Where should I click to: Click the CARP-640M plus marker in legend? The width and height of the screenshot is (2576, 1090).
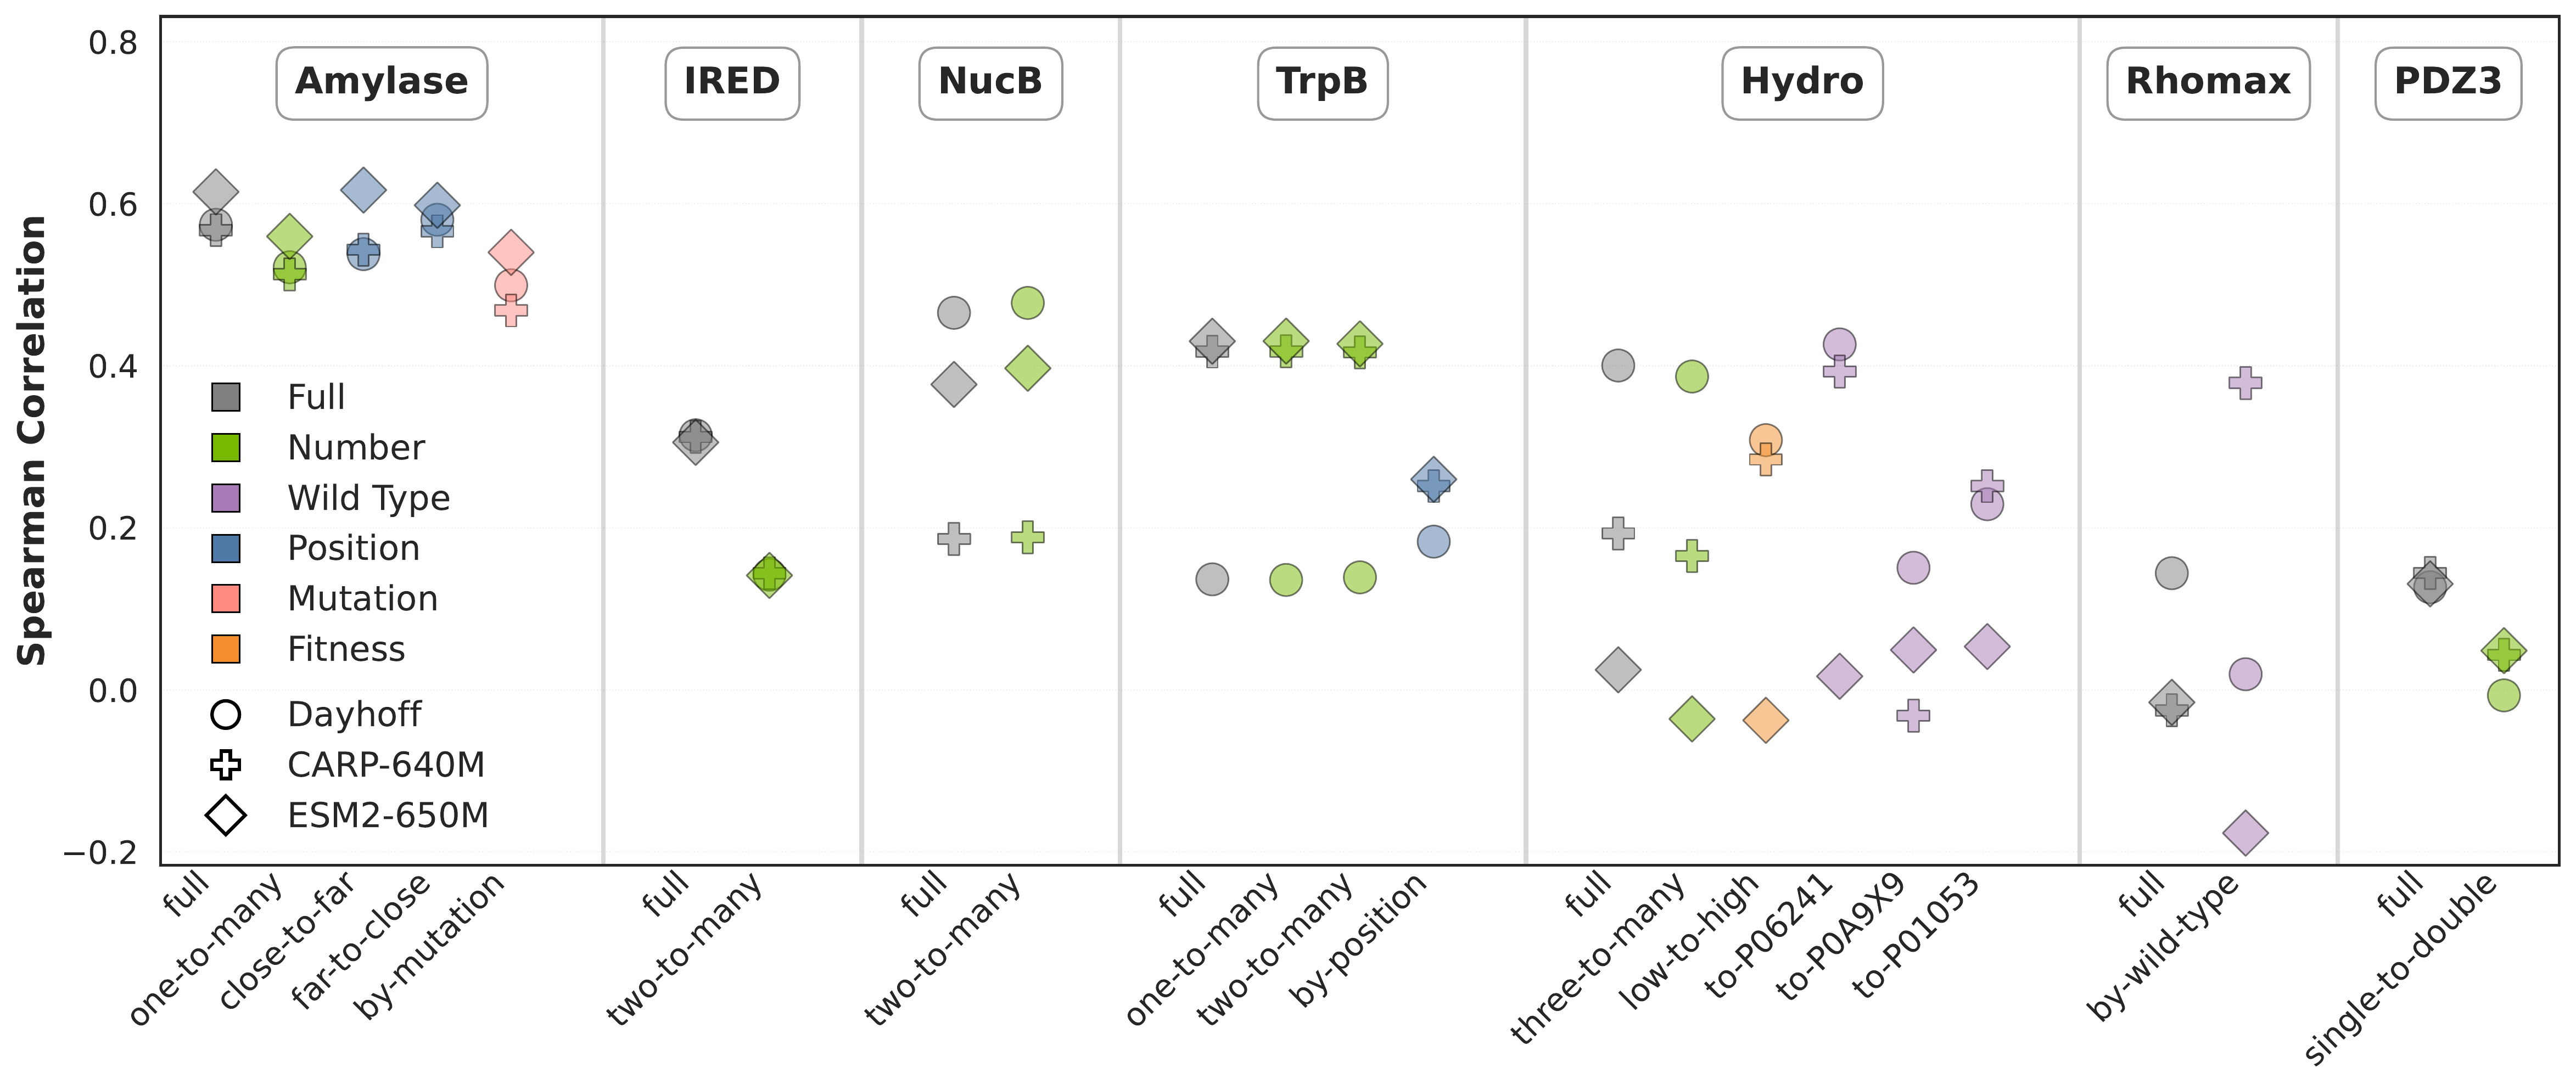click(226, 765)
